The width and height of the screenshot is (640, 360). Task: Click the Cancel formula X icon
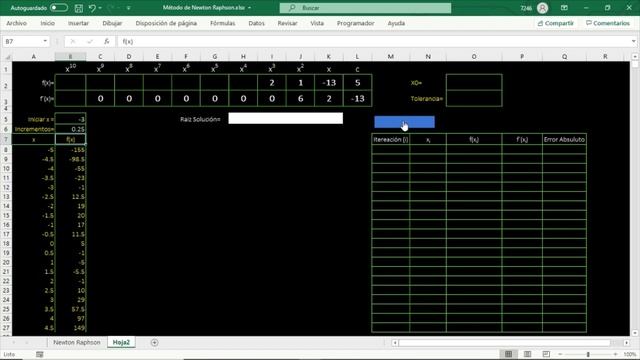click(73, 41)
